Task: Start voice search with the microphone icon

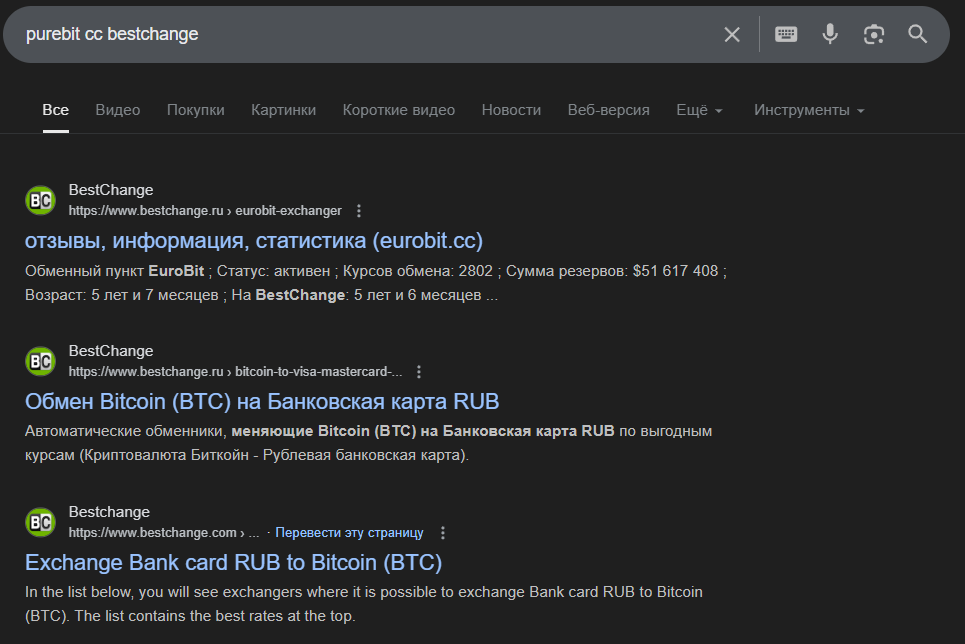Action: pyautogui.click(x=830, y=34)
